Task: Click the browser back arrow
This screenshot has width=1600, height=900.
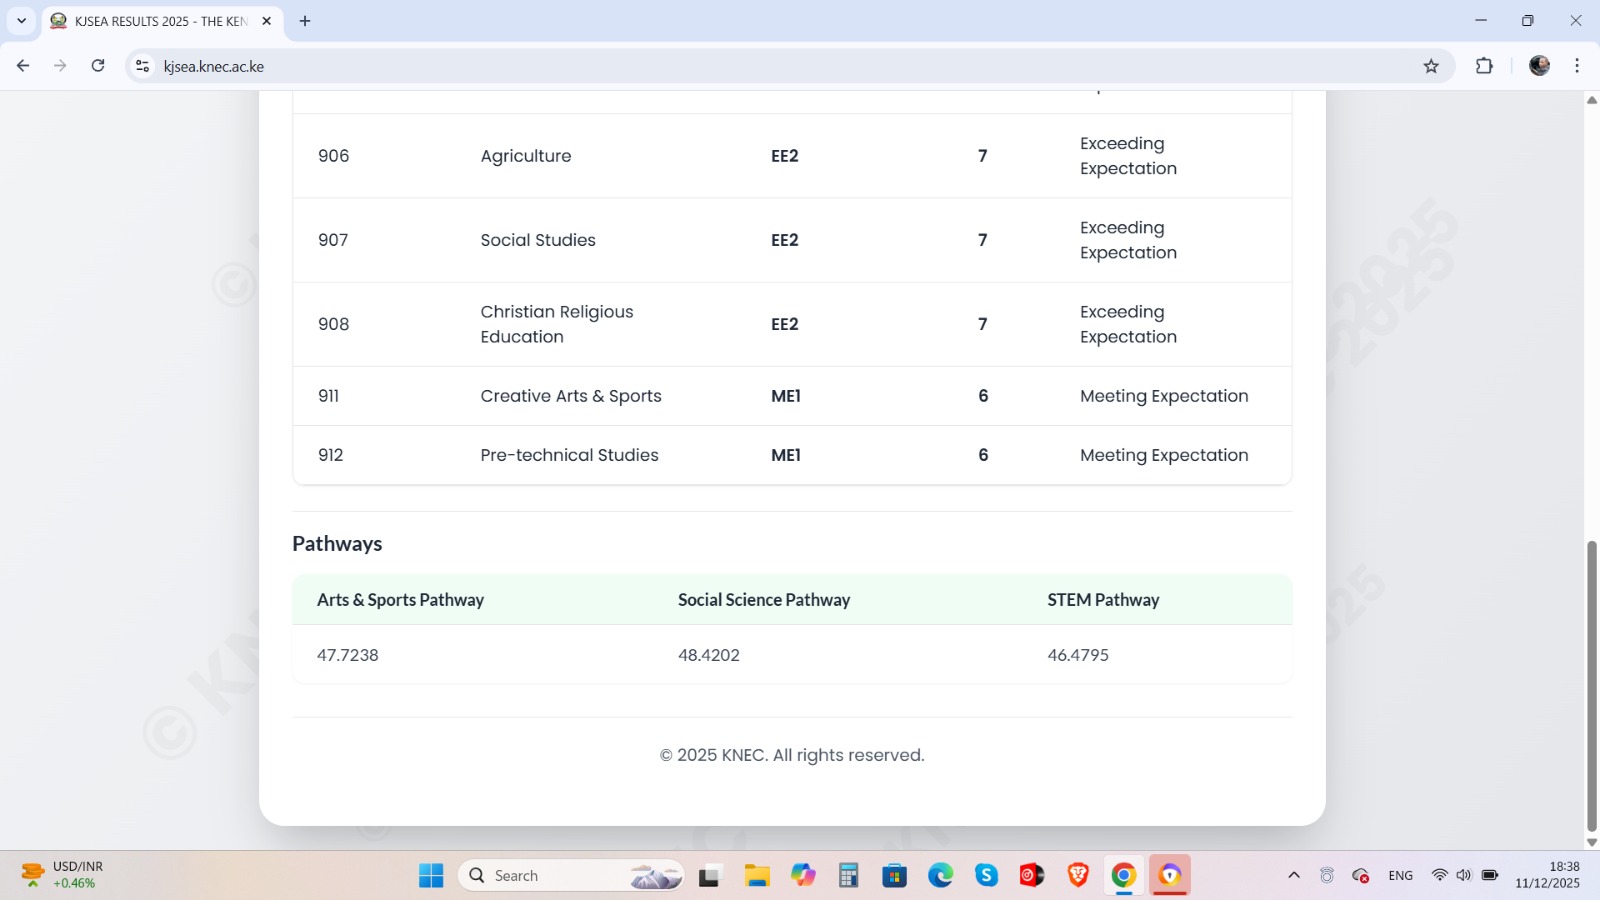Action: (x=23, y=66)
